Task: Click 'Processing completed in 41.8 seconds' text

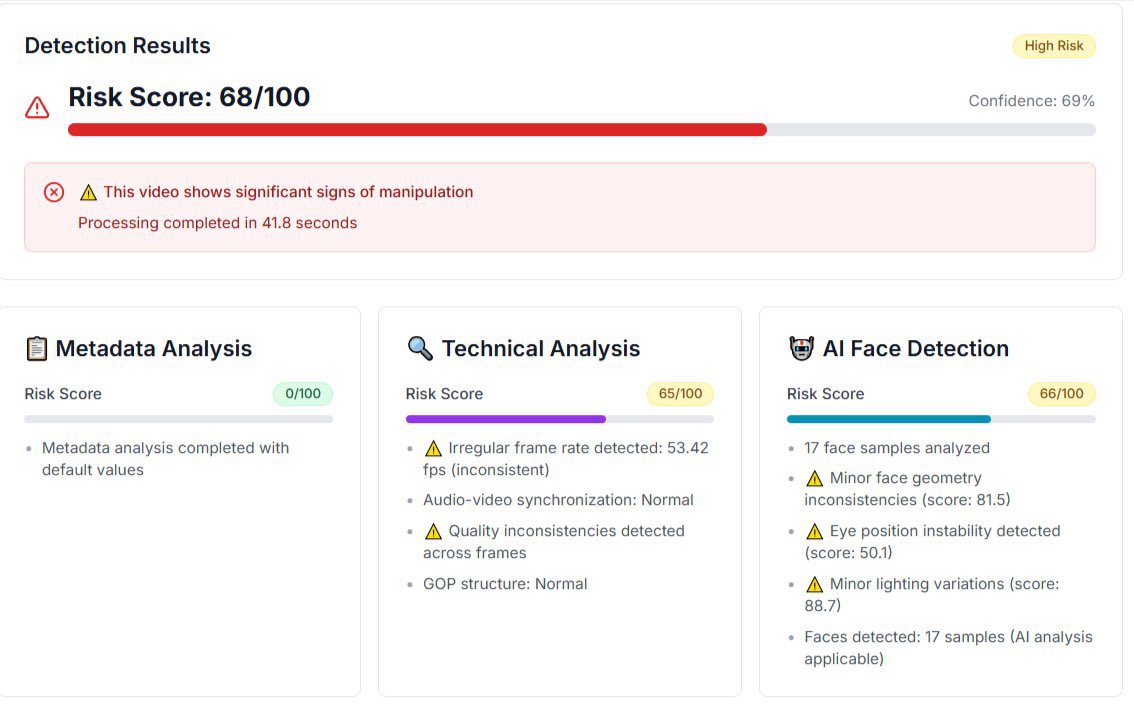Action: coord(218,223)
